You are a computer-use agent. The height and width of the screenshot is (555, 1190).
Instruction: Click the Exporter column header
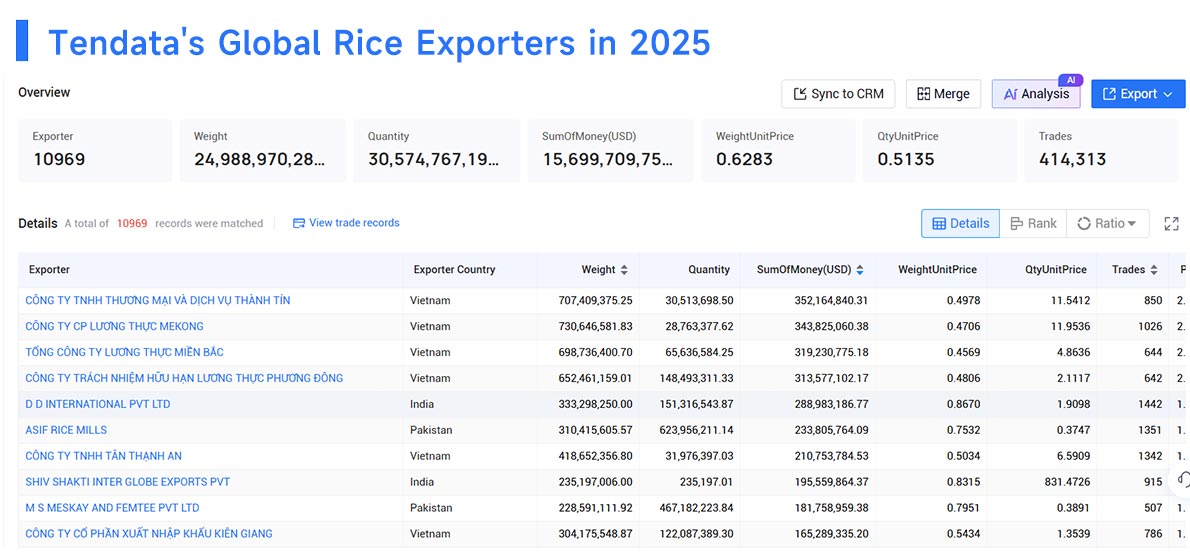point(49,270)
